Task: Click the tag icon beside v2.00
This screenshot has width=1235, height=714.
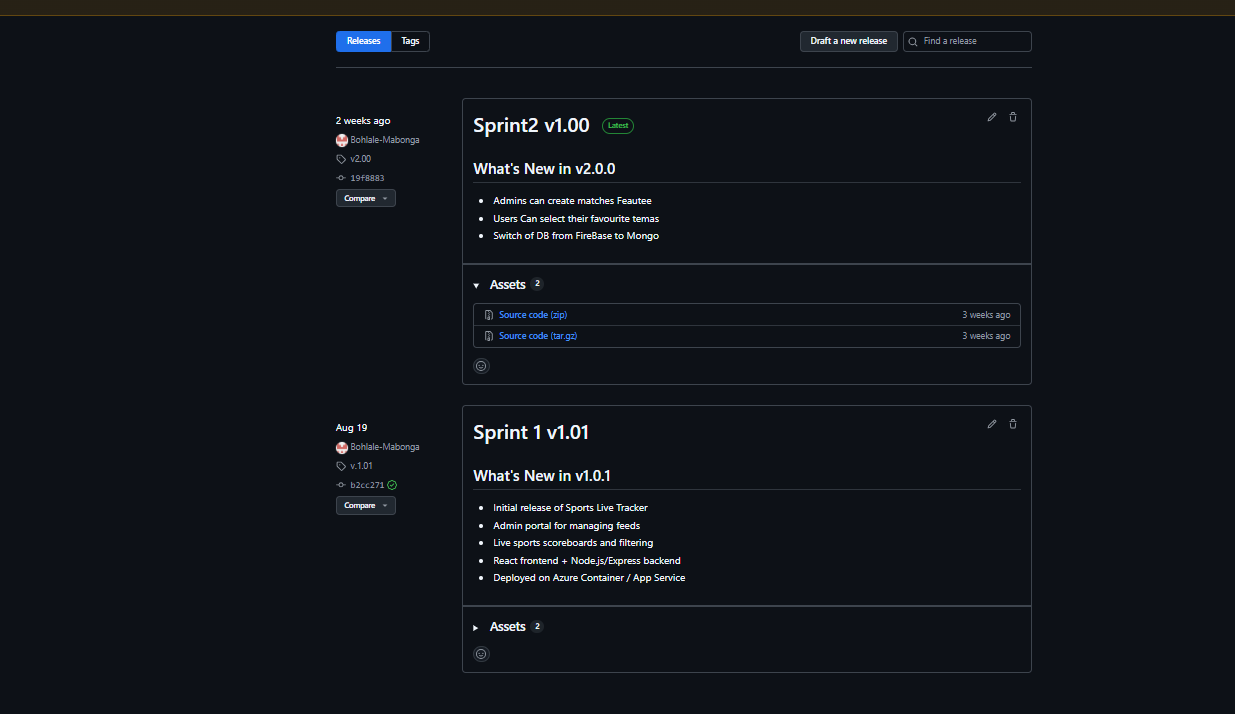Action: [340, 158]
